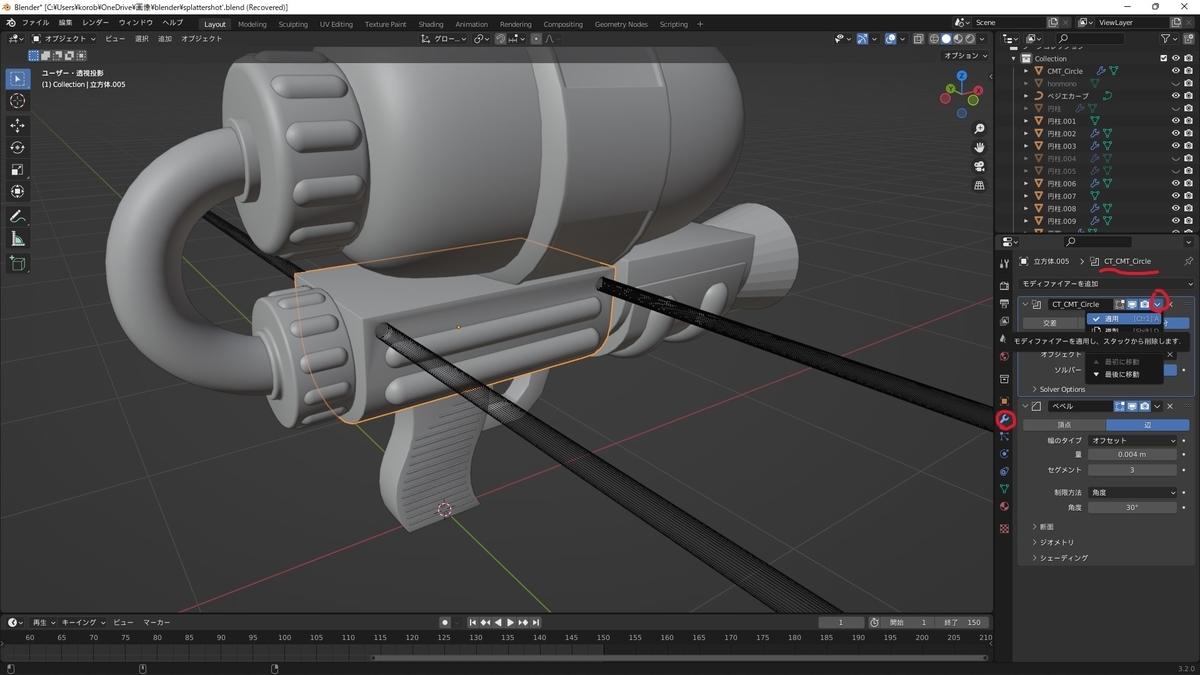Open the Material properties tab
This screenshot has height=675, width=1200.
[1005, 506]
